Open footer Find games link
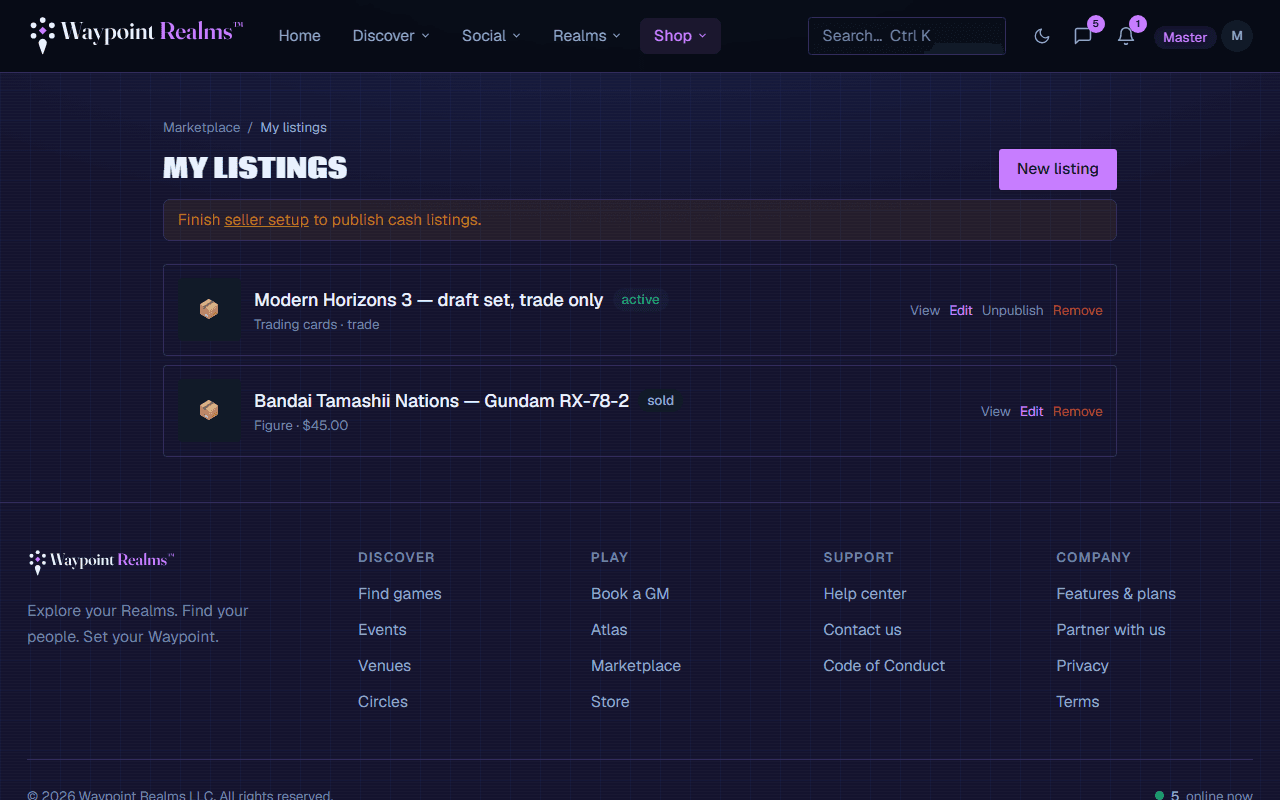Screen dimensions: 1280x800 pos(400,594)
